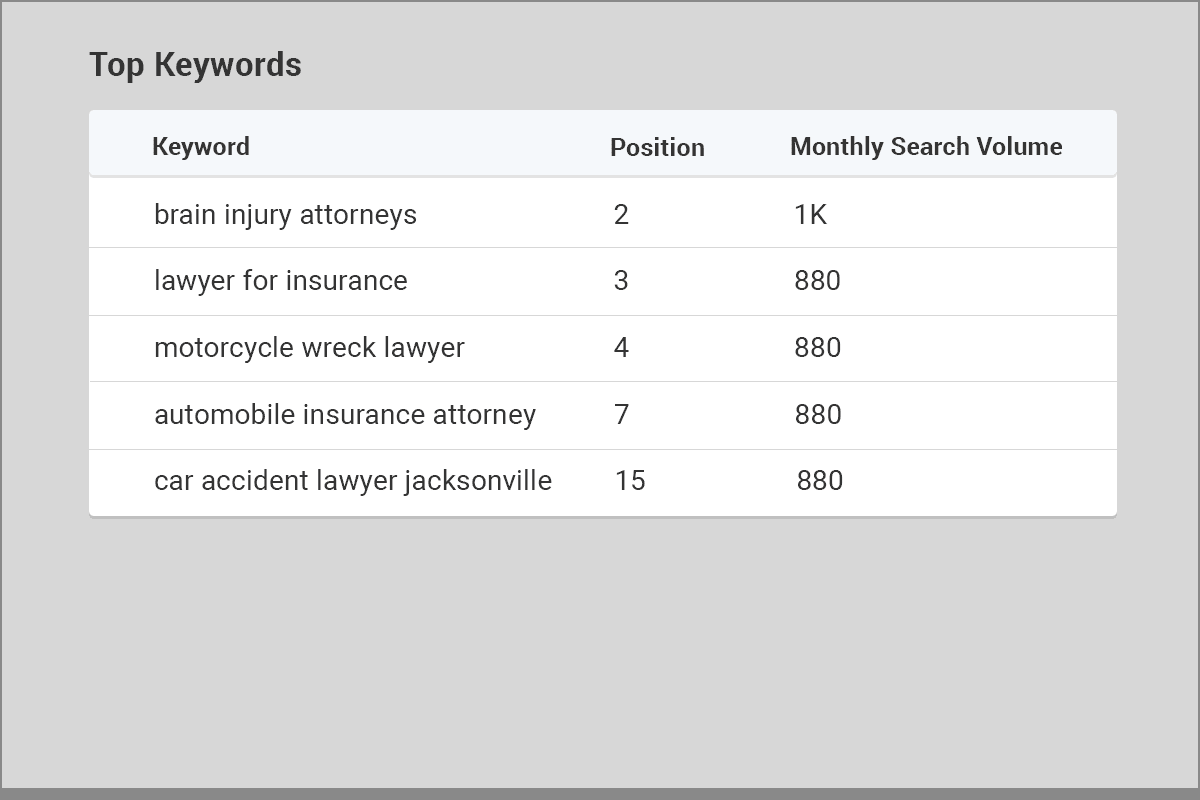Click 880 volume for lawyer for insurance
The width and height of the screenshot is (1200, 800).
pos(817,281)
